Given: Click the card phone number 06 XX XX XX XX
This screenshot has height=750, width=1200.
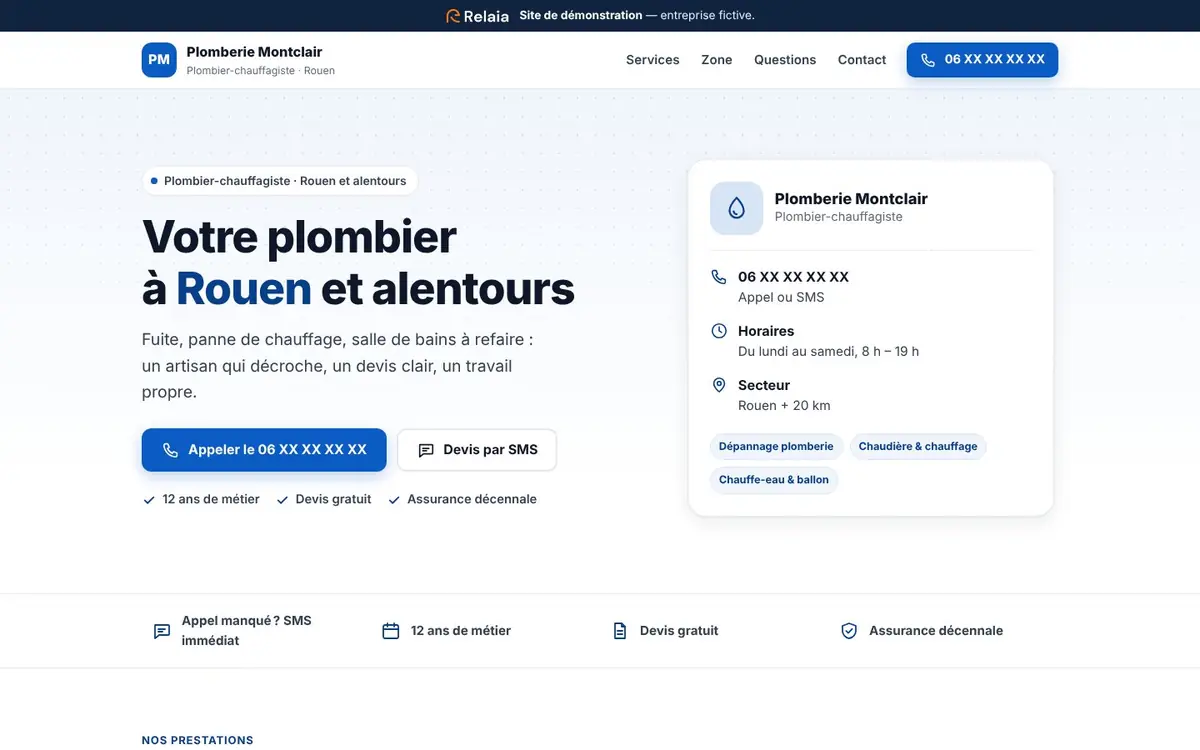Looking at the screenshot, I should pos(793,277).
